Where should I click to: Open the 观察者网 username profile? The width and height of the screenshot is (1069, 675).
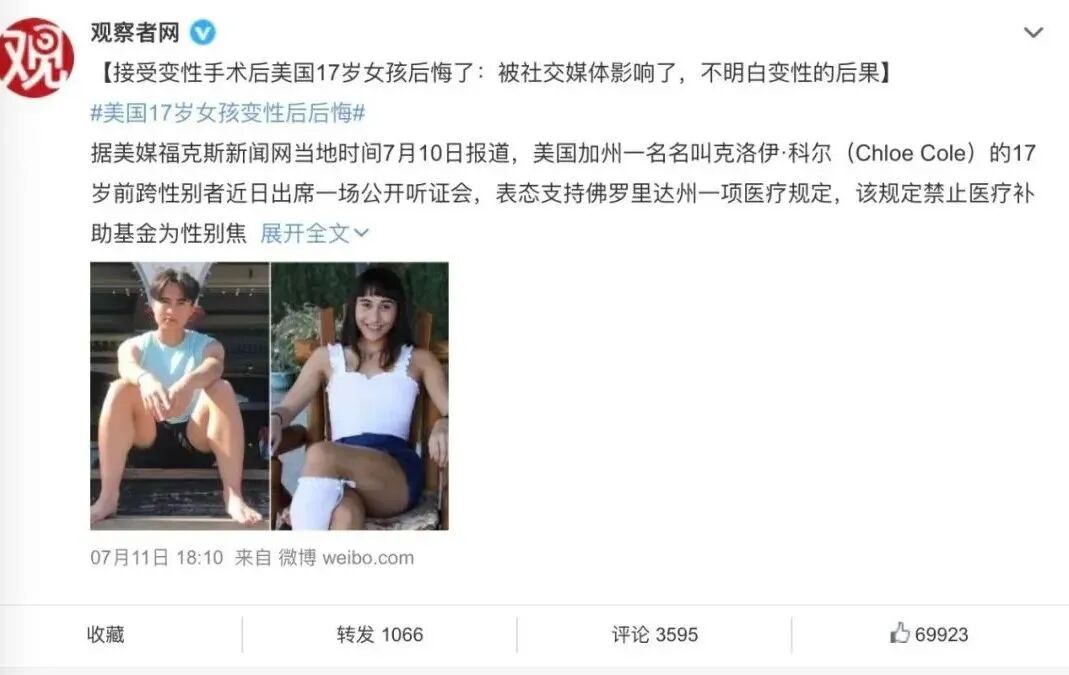[x=135, y=32]
